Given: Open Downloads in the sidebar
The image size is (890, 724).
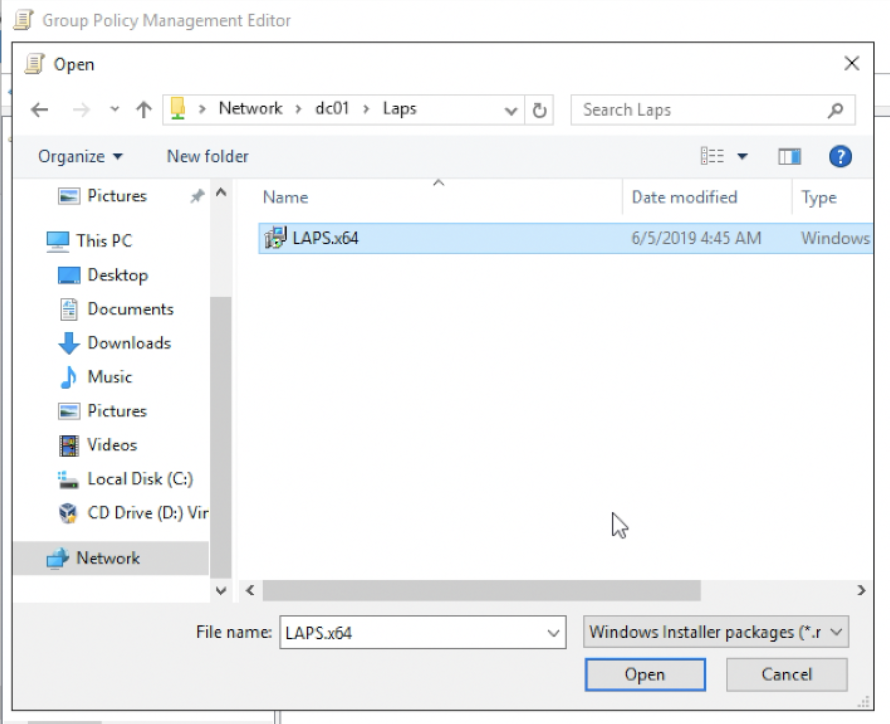Looking at the screenshot, I should point(129,343).
